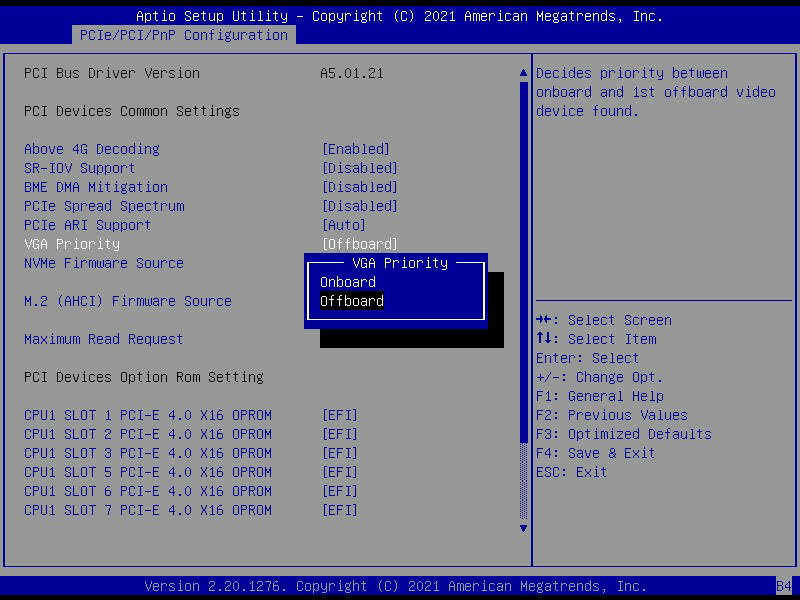The width and height of the screenshot is (800, 600).
Task: Click PCI Devices Common Settings heading
Action: pos(132,111)
